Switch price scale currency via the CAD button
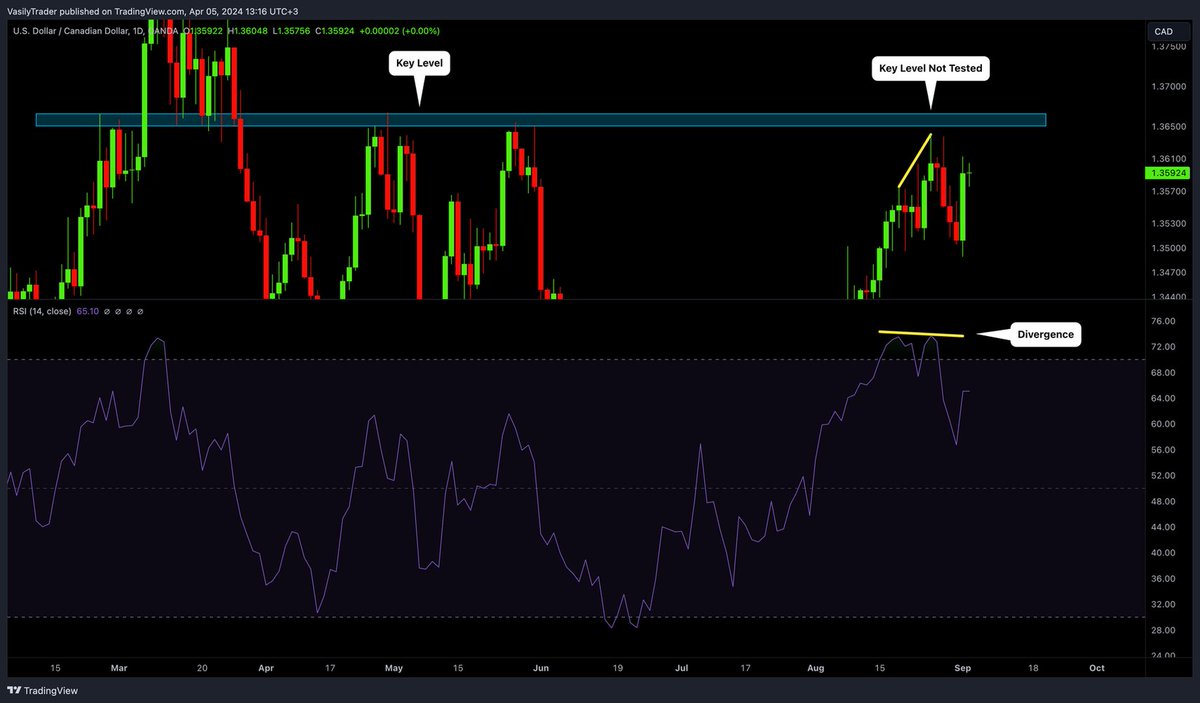Image resolution: width=1200 pixels, height=703 pixels. (1163, 31)
